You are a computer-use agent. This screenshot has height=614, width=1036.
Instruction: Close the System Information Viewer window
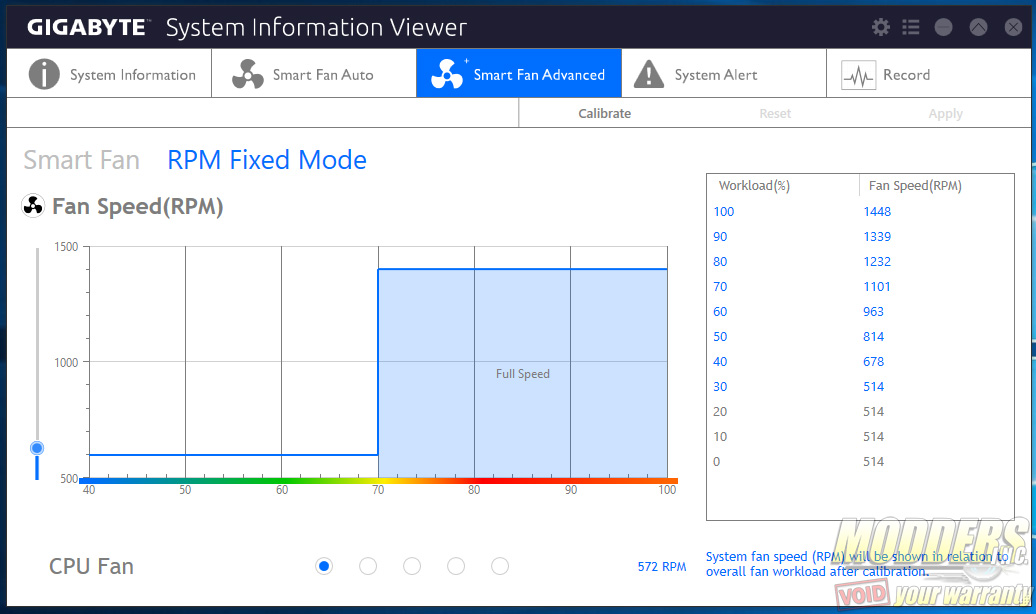(x=1013, y=27)
